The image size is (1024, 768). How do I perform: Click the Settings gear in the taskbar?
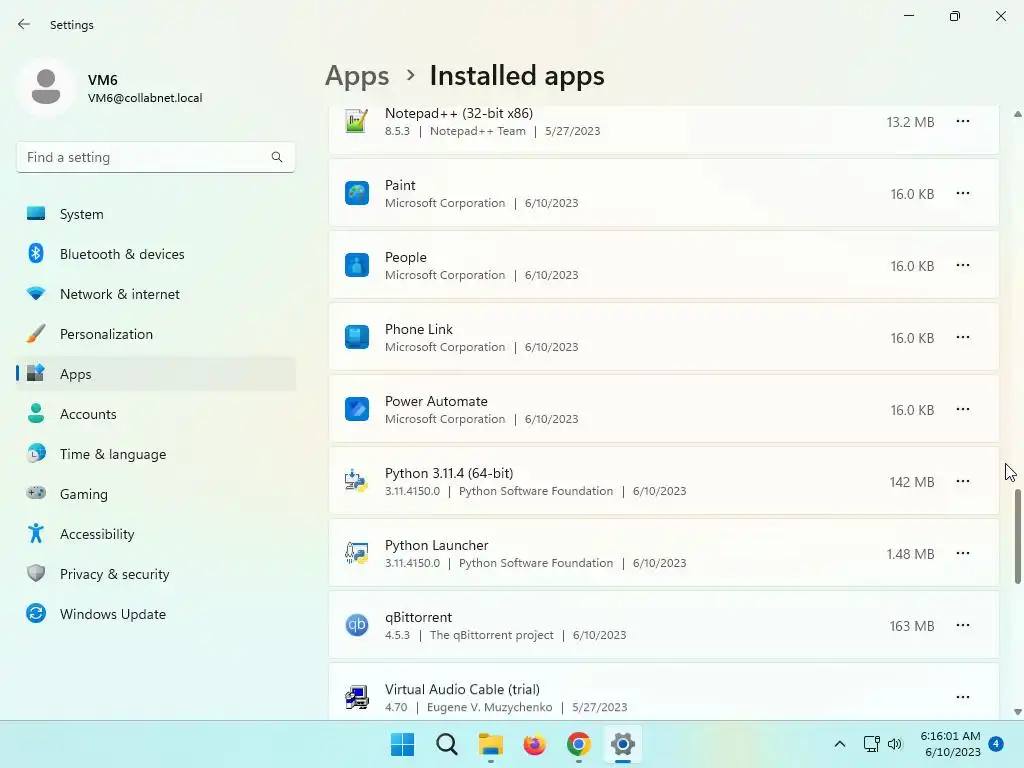[622, 744]
